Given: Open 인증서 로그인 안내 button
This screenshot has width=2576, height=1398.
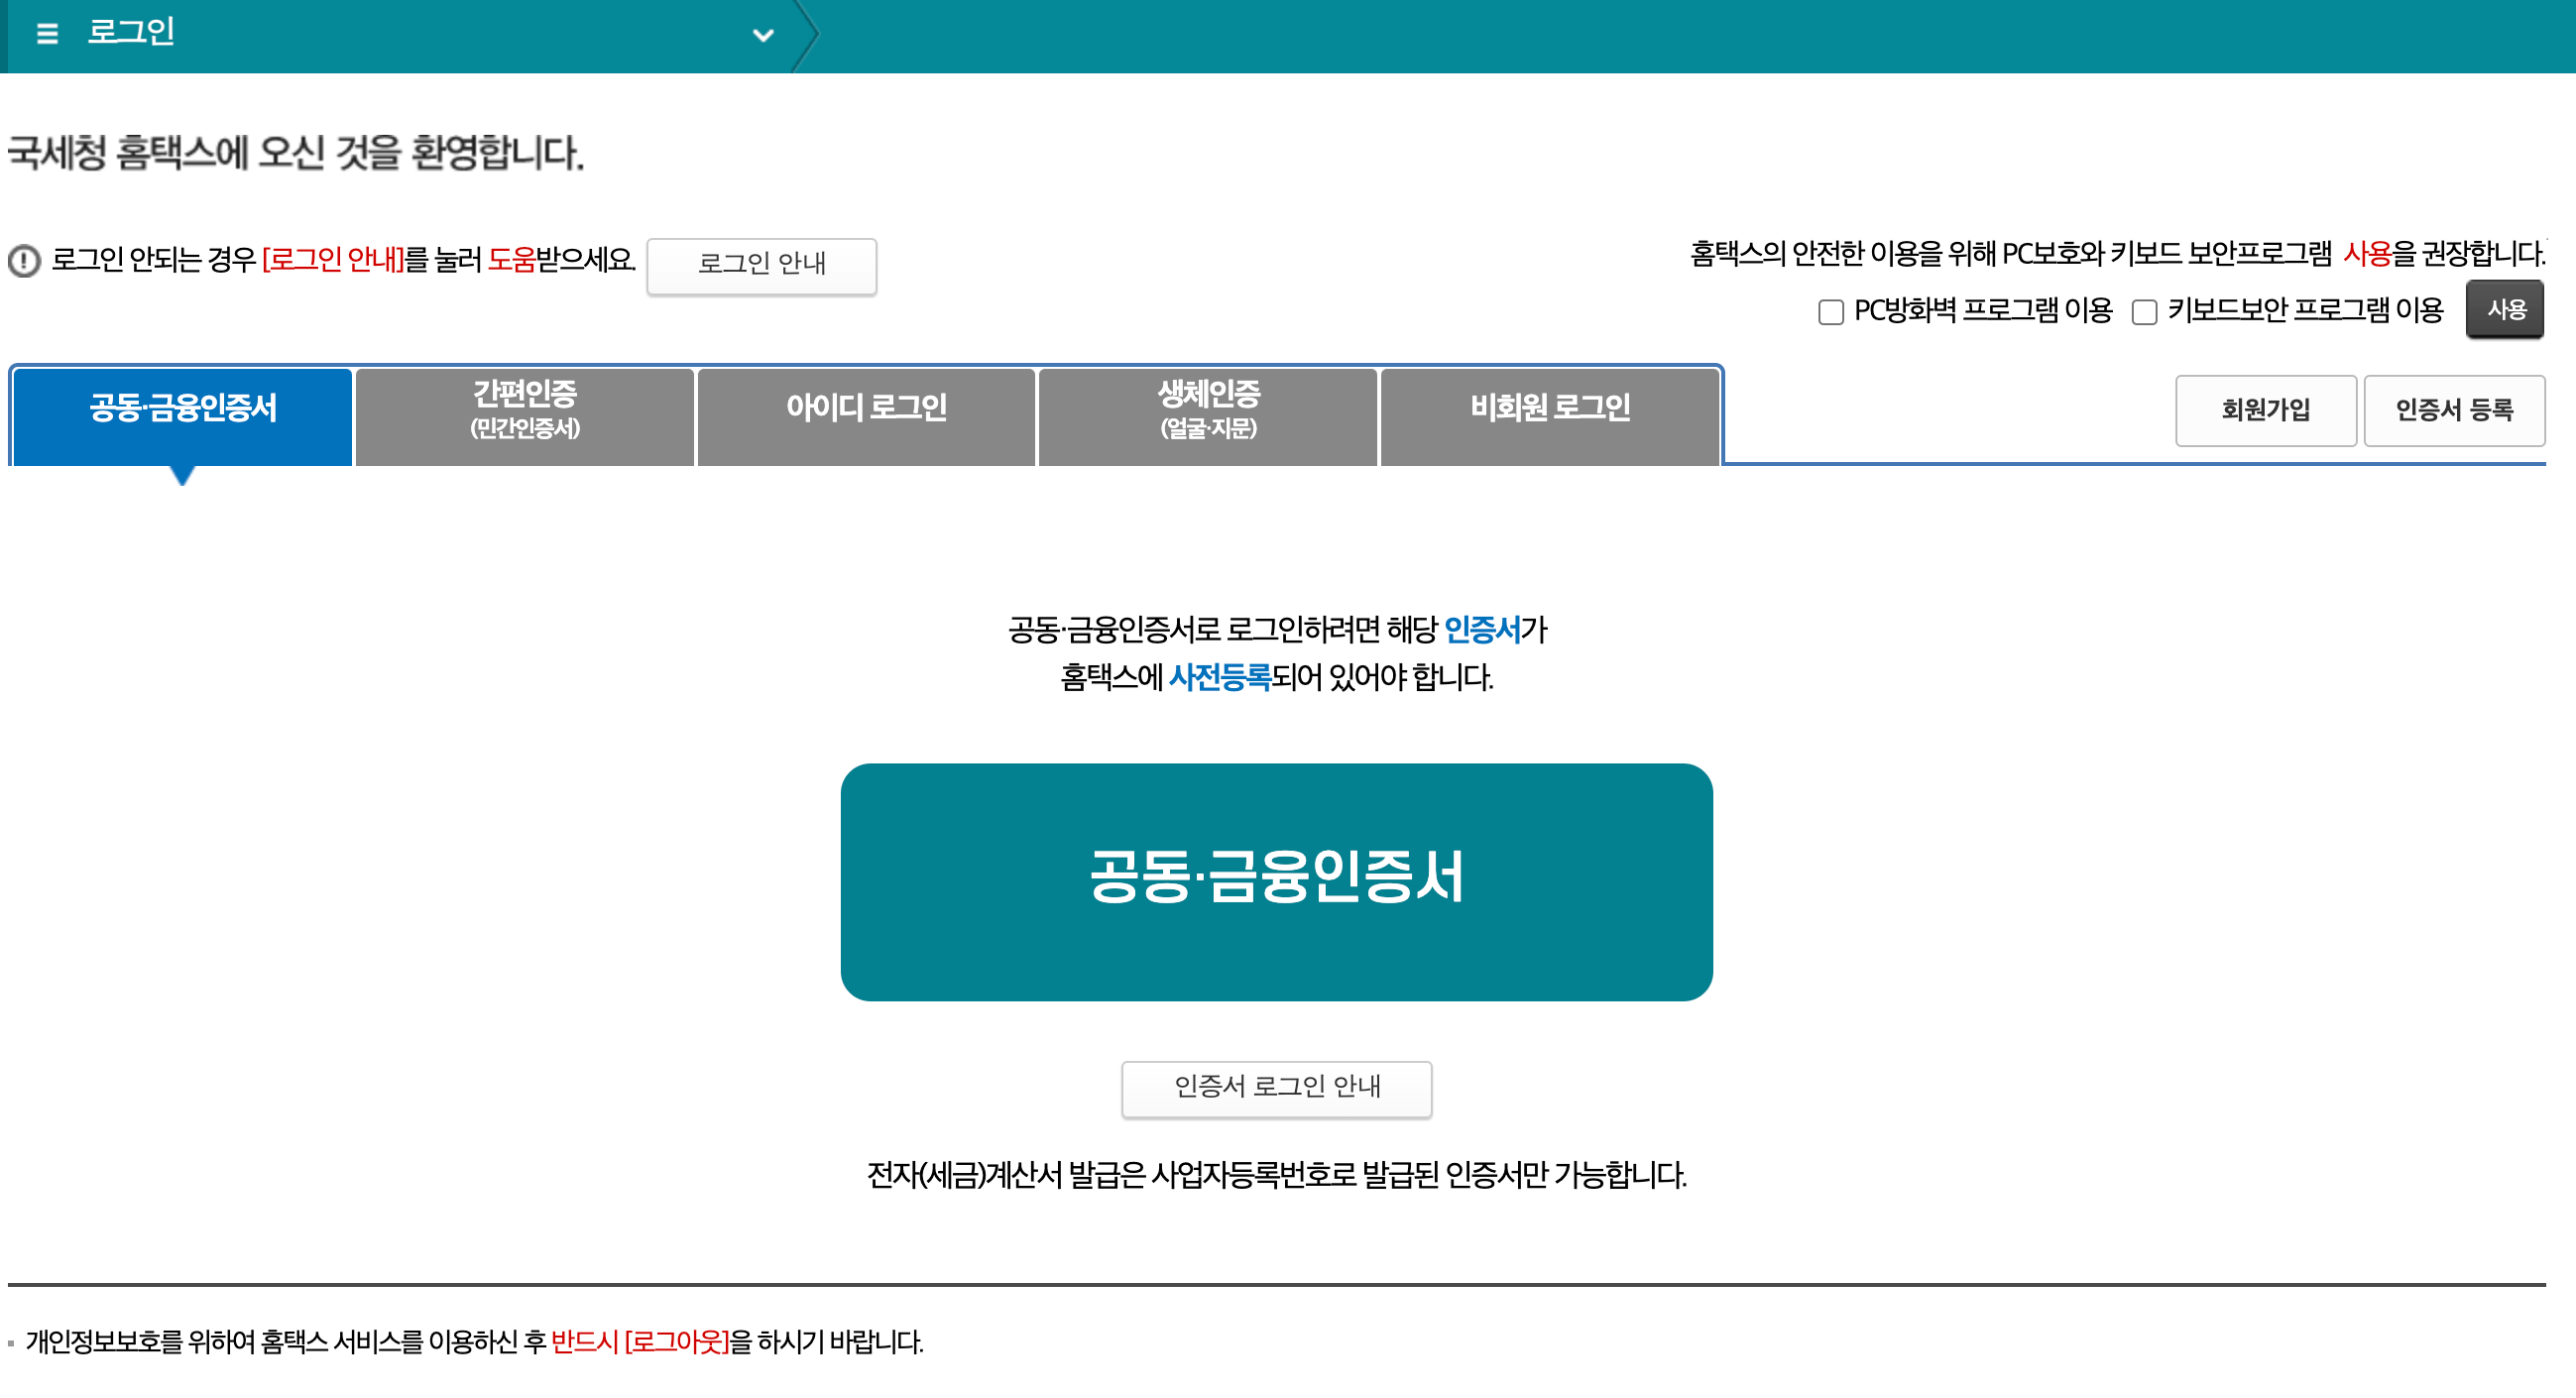Looking at the screenshot, I should coord(1276,1088).
